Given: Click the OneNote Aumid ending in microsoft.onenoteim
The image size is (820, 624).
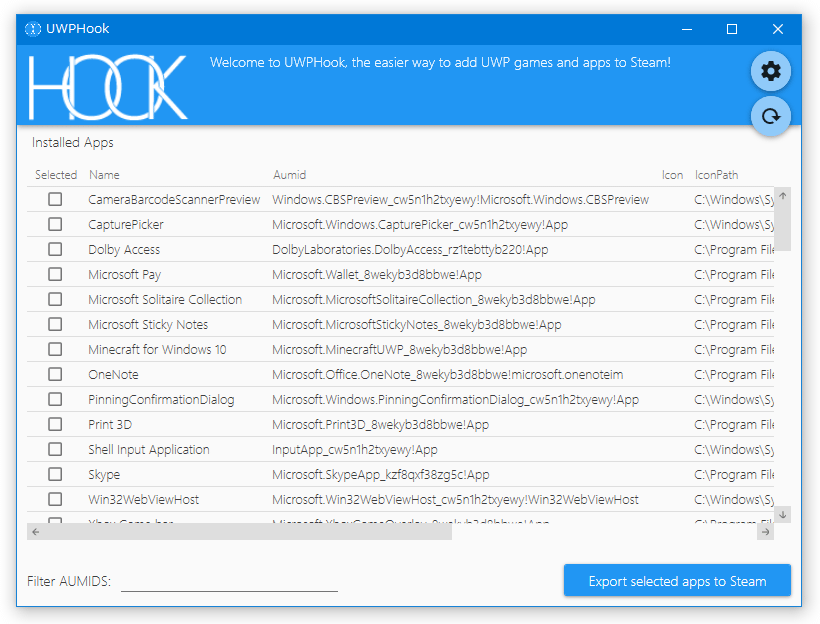Looking at the screenshot, I should [448, 375].
